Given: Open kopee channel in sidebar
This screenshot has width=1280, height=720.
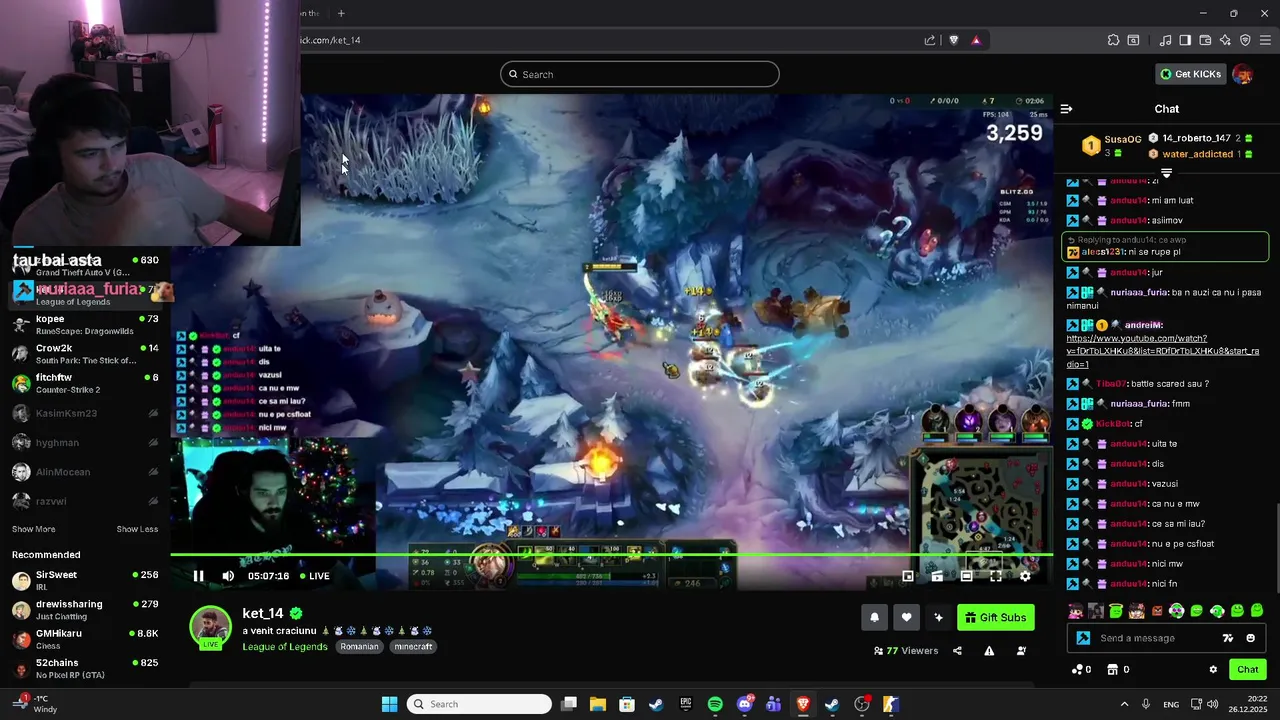Looking at the screenshot, I should (85, 324).
